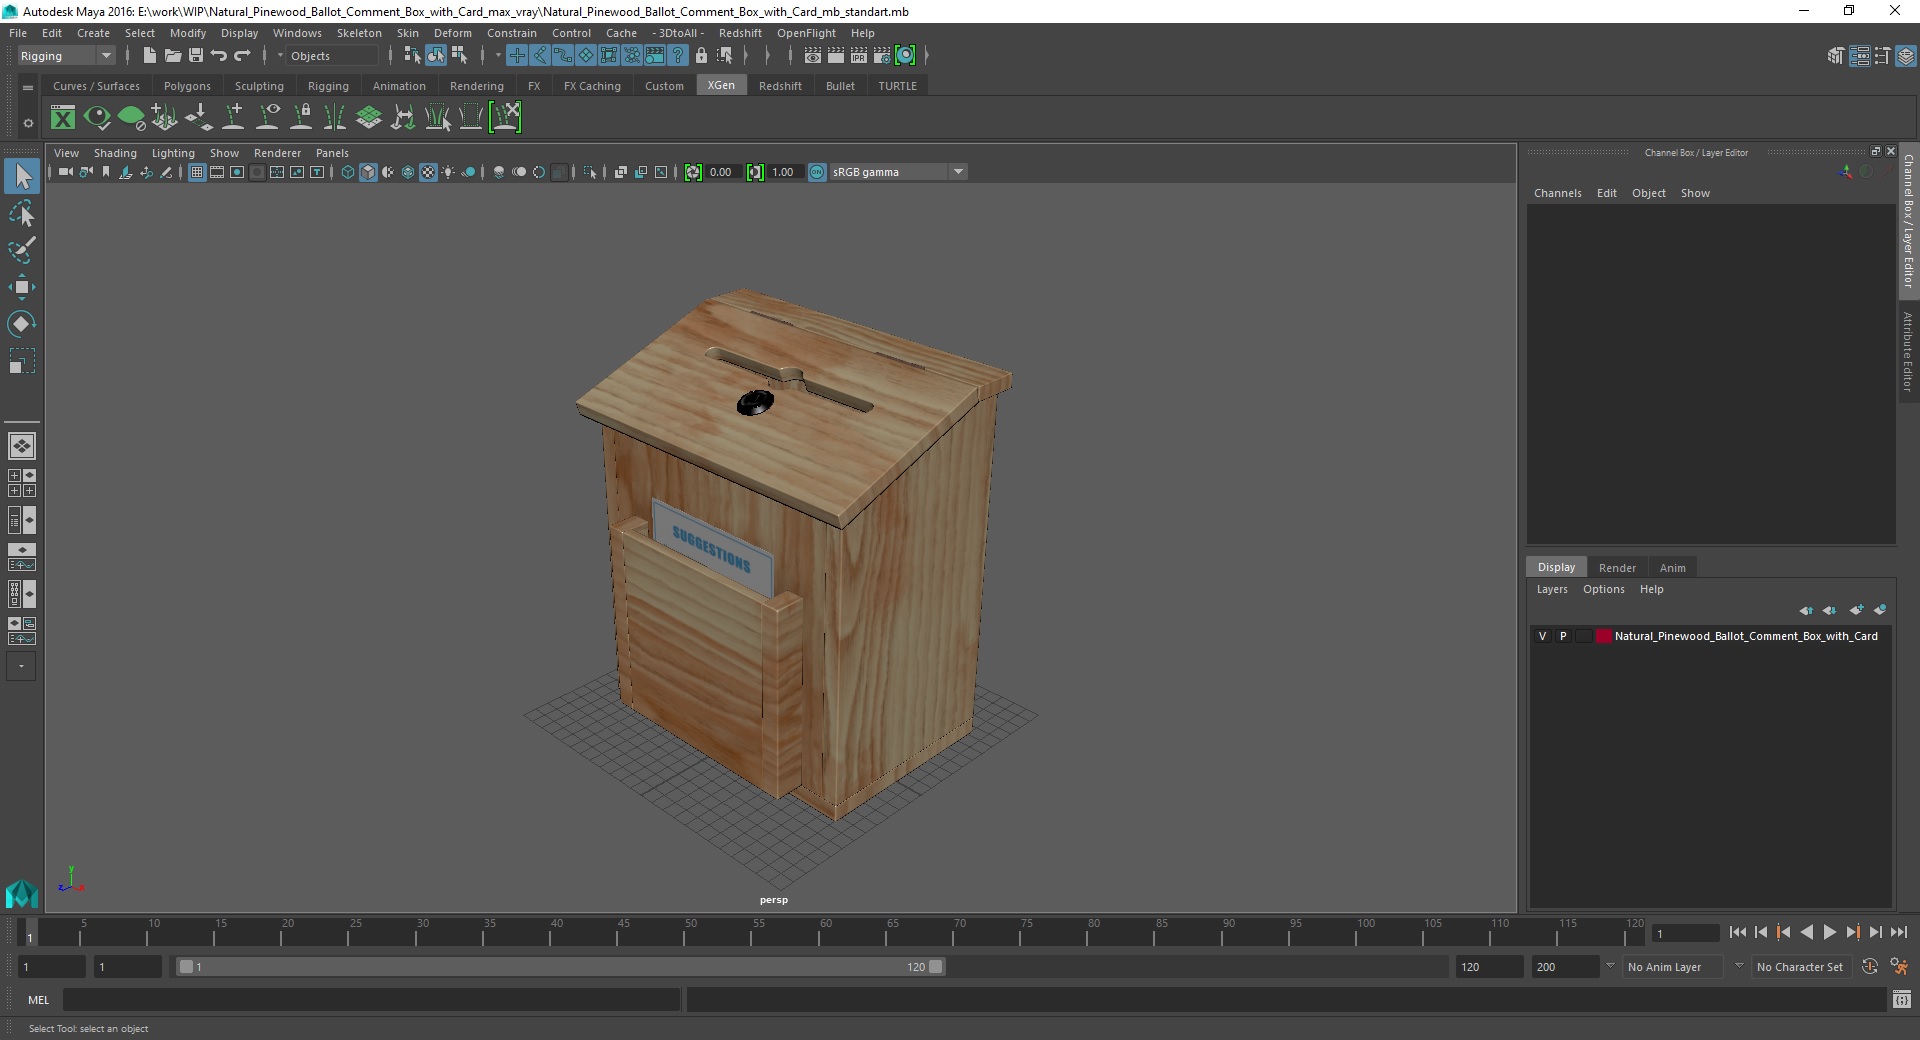This screenshot has height=1040, width=1920.
Task: Click the Undo arrow icon
Action: point(219,56)
